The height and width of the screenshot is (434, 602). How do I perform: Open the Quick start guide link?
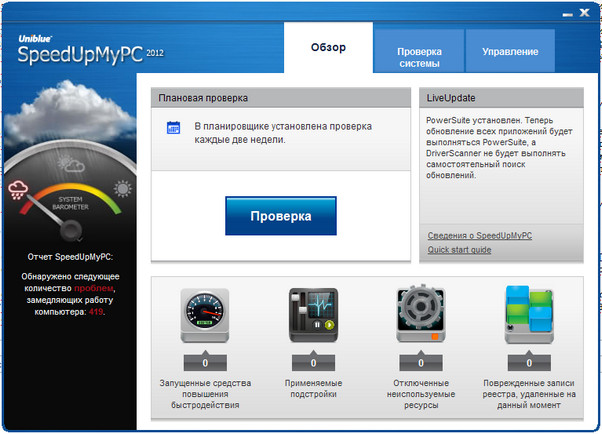tap(459, 250)
